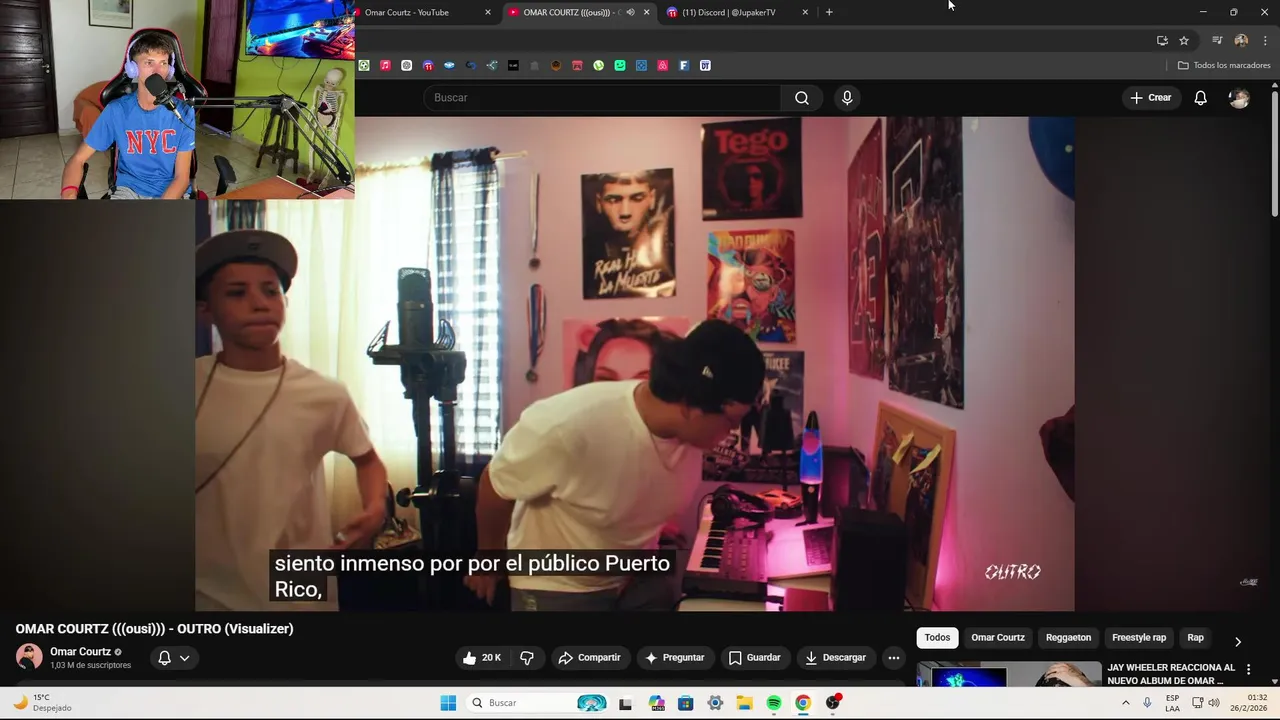Open a new browser tab

(x=829, y=12)
